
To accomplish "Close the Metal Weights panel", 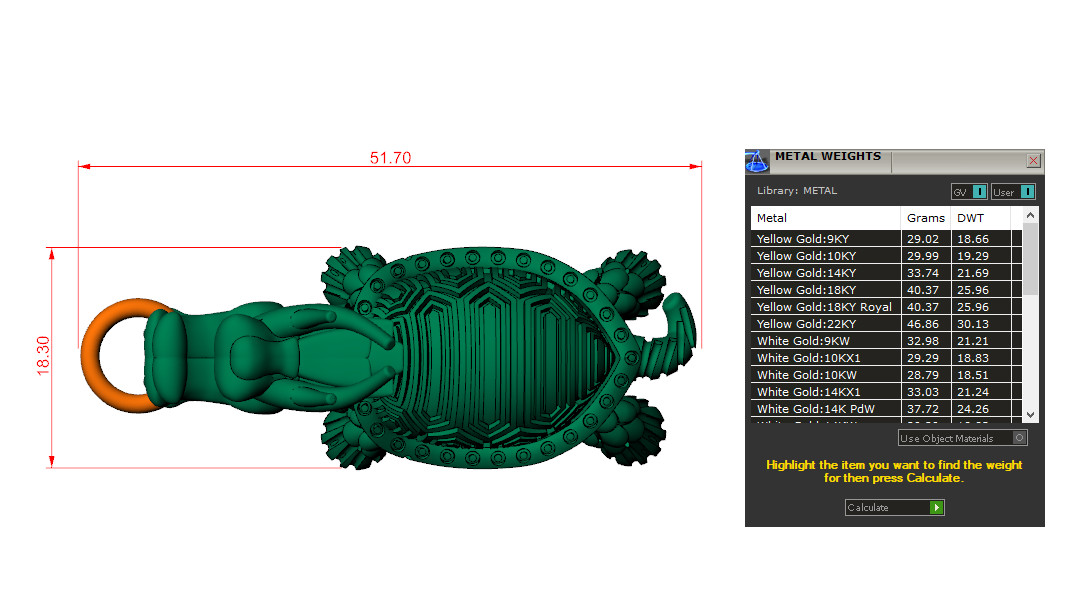I will [1034, 160].
